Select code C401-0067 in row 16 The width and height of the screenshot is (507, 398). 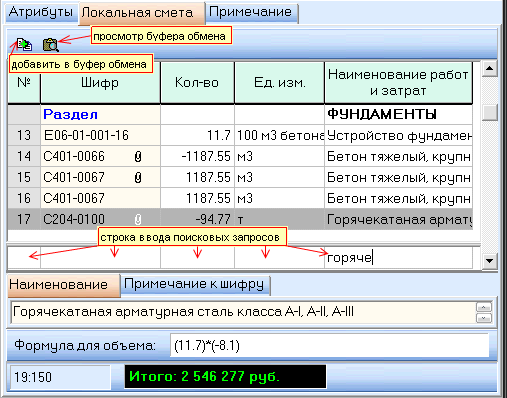coord(100,198)
